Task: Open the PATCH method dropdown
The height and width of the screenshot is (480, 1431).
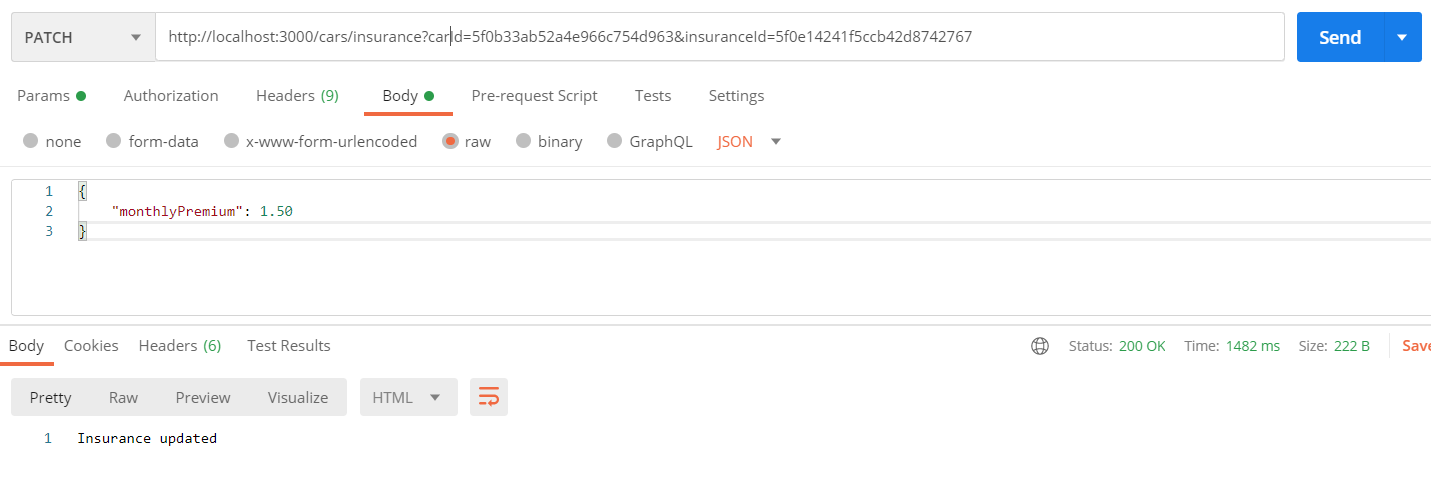Action: (x=83, y=37)
